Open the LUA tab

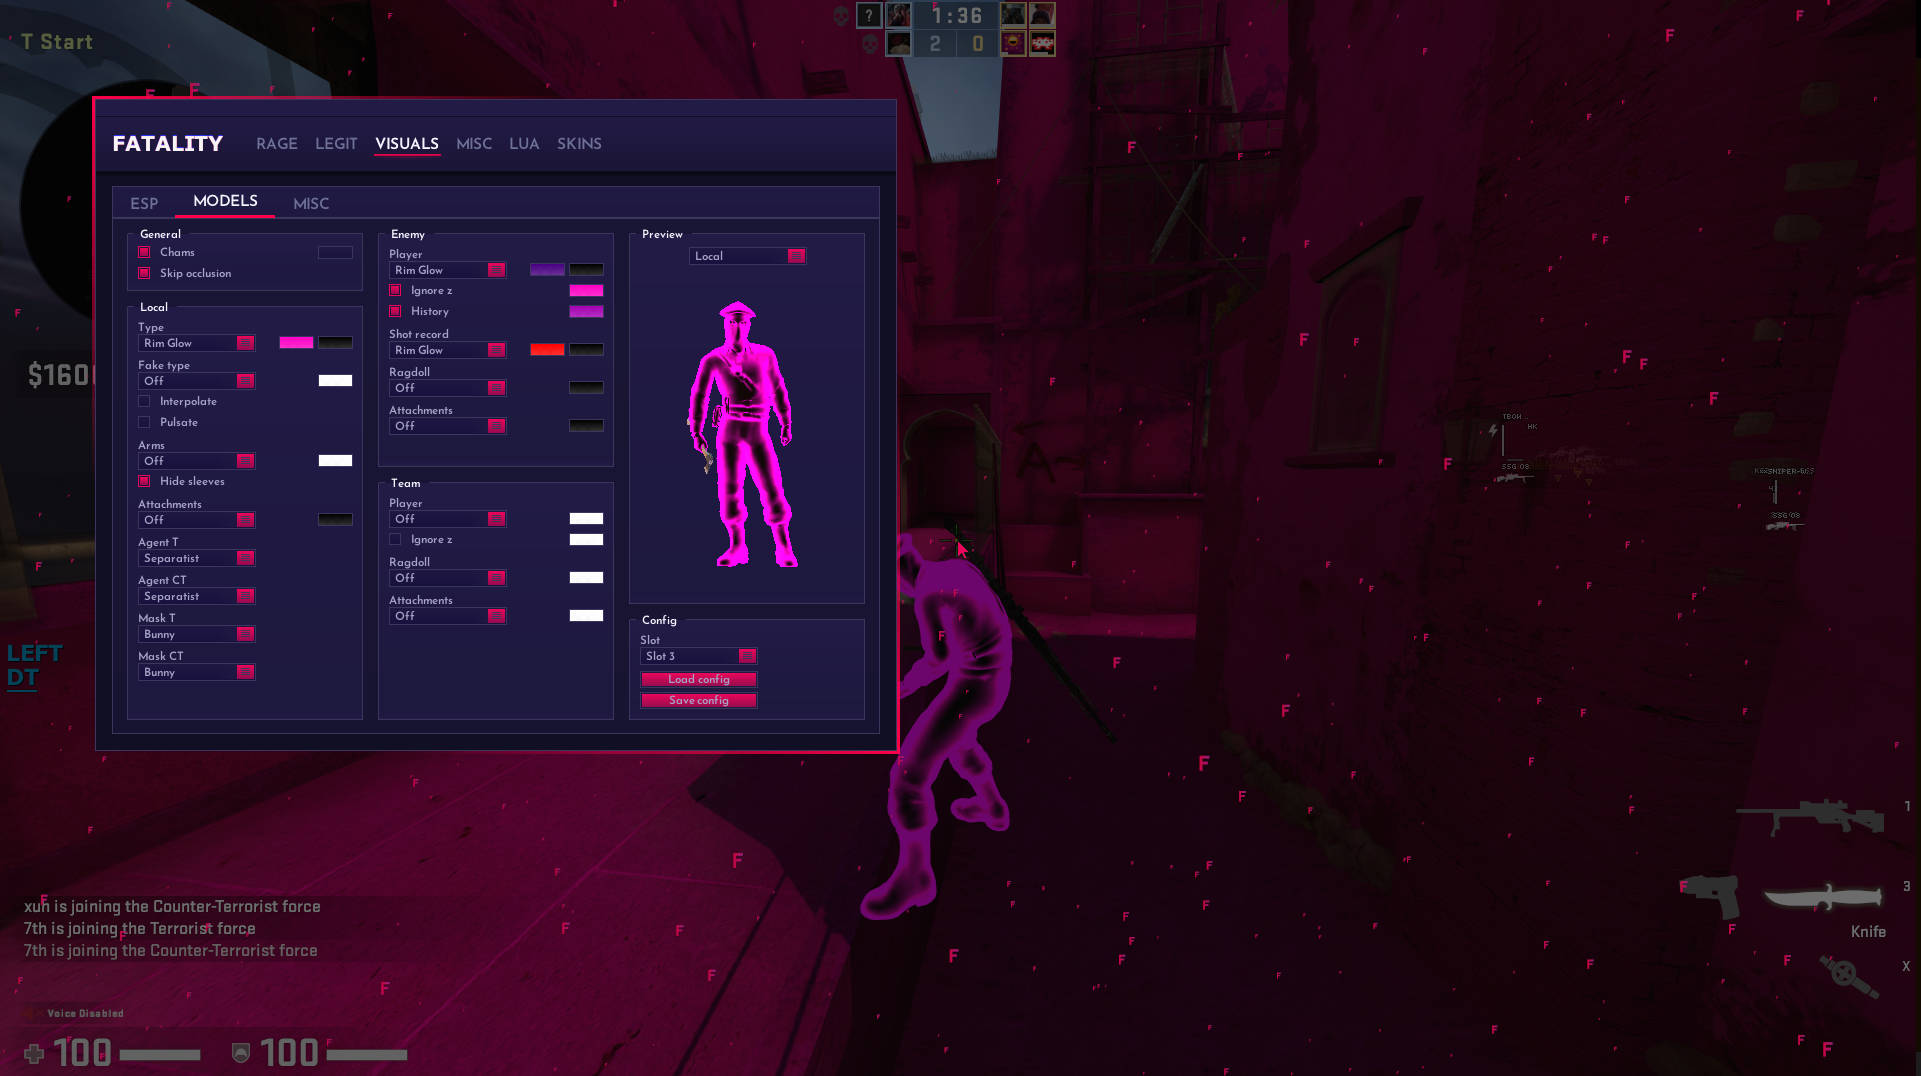524,144
